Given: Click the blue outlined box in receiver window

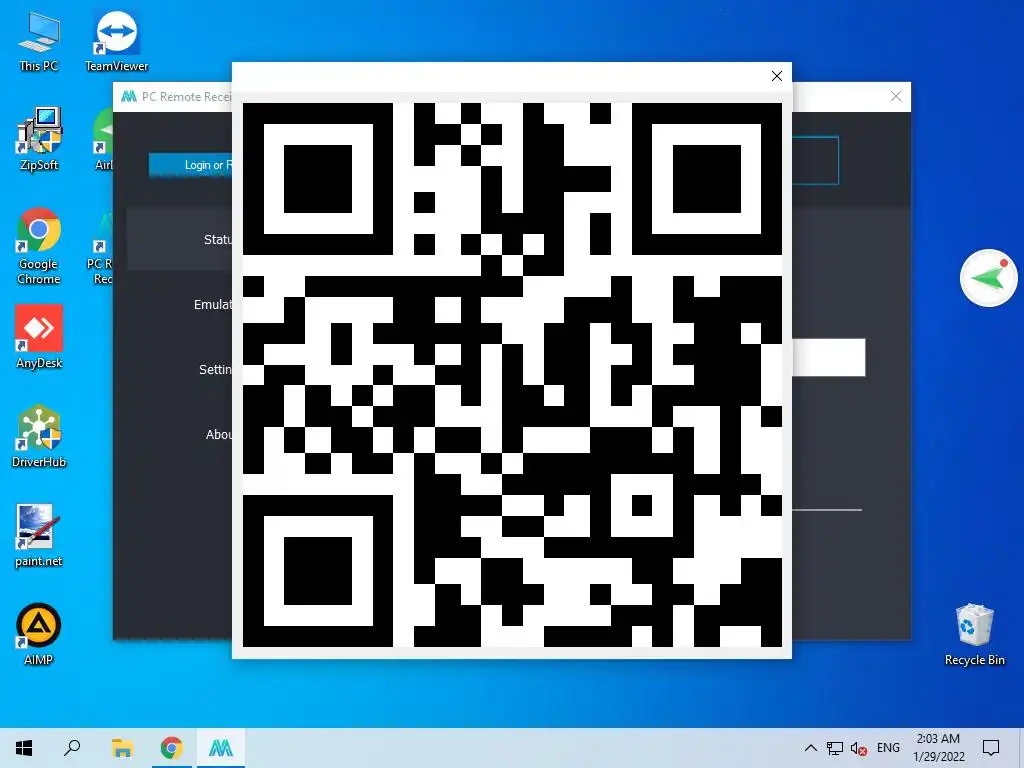Looking at the screenshot, I should point(815,161).
